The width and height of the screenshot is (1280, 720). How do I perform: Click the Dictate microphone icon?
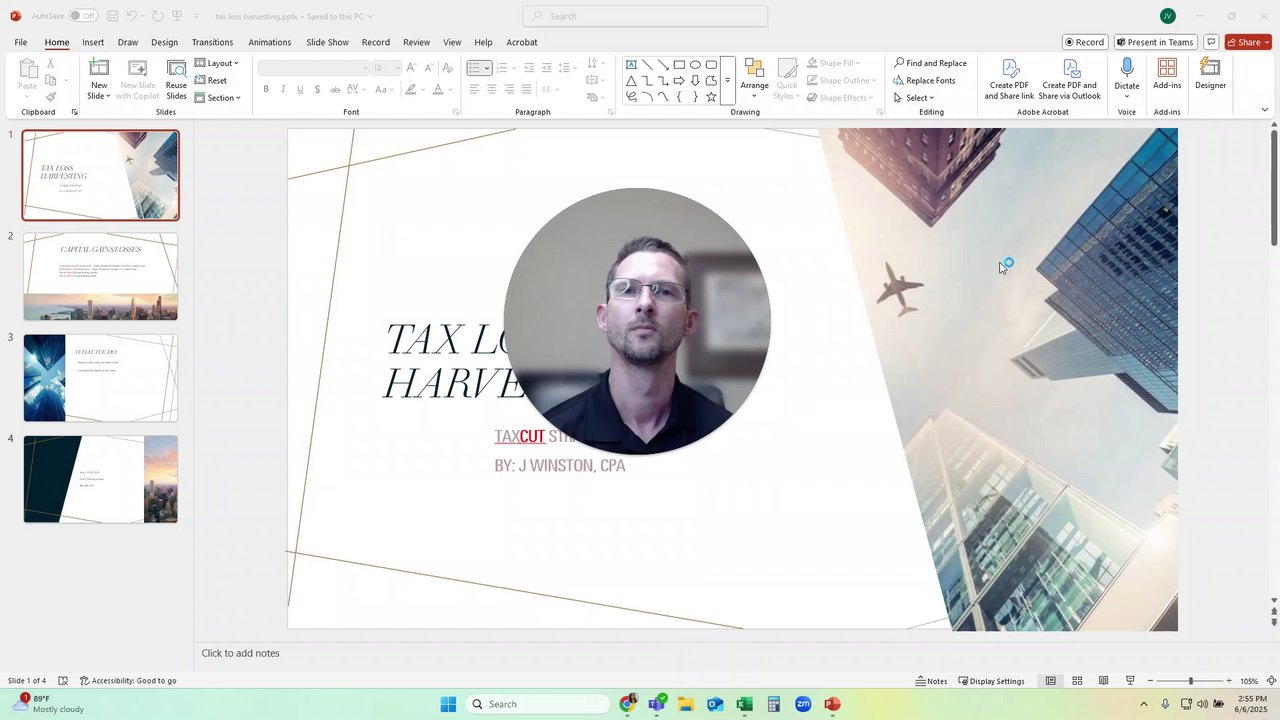pyautogui.click(x=1127, y=68)
